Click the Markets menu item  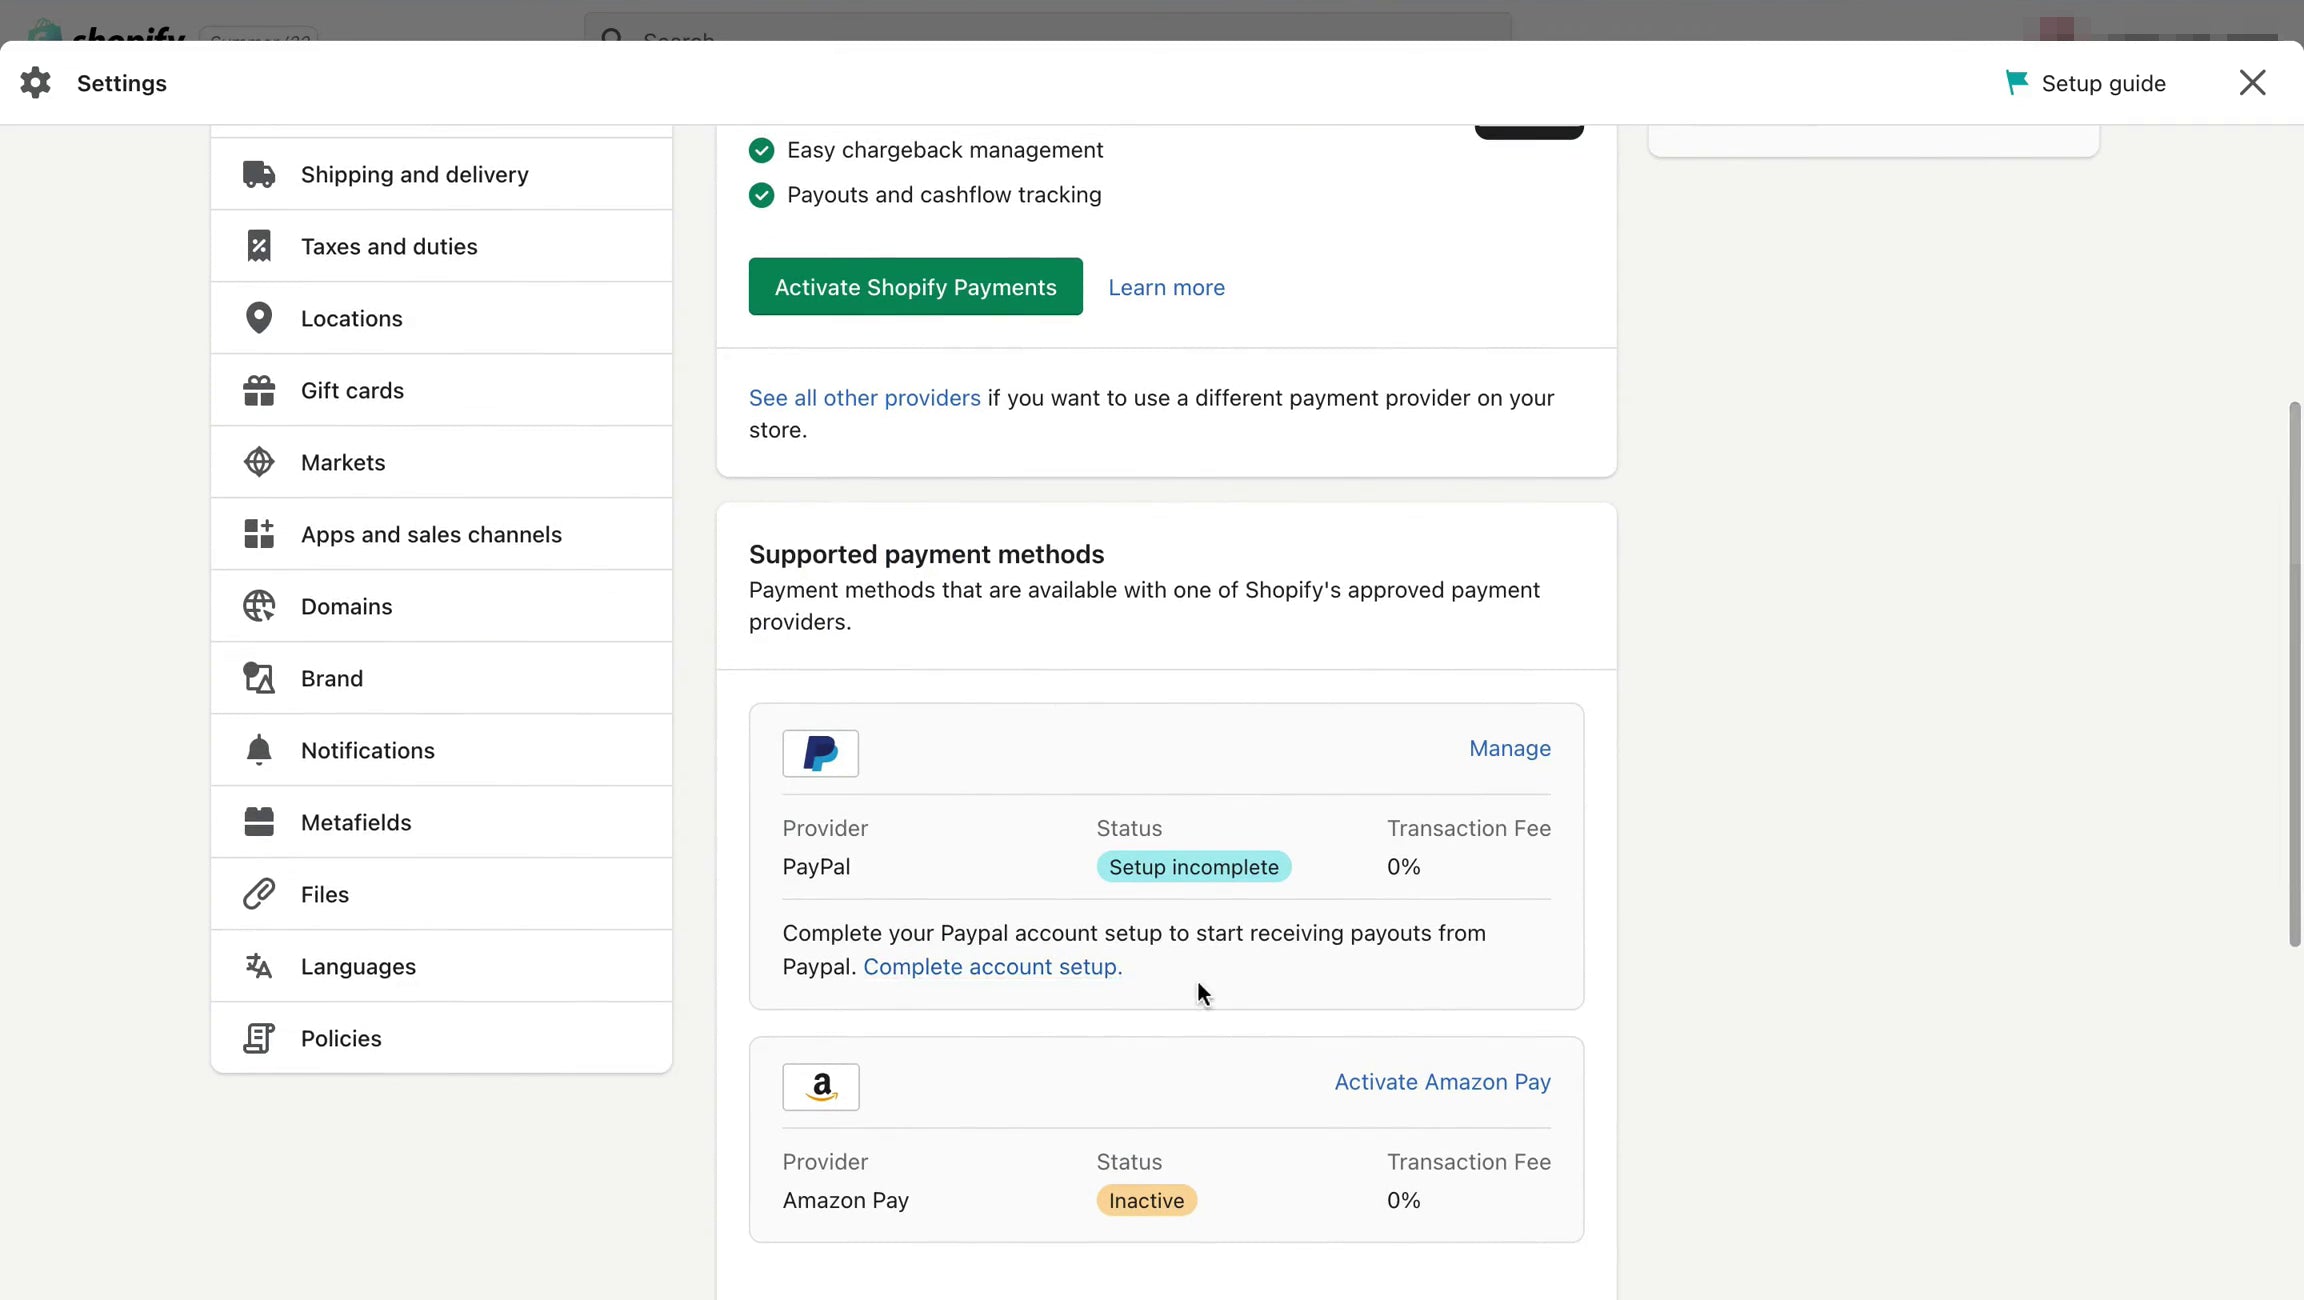pyautogui.click(x=343, y=463)
